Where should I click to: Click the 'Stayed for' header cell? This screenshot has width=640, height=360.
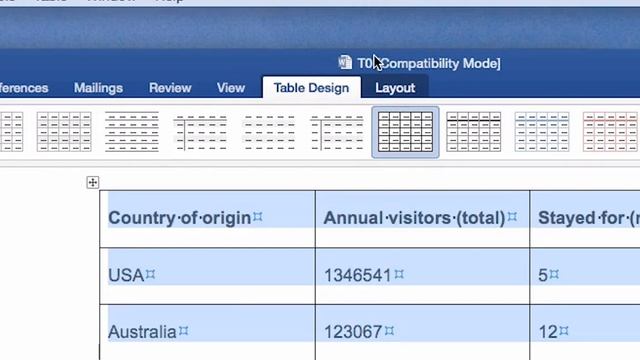click(x=585, y=219)
